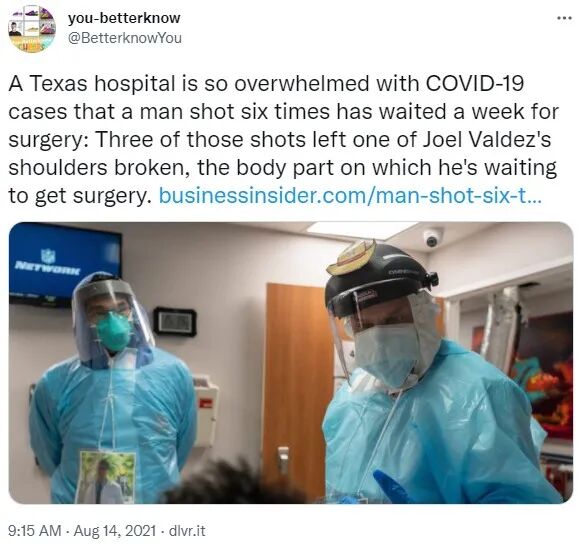Click the wooden door in the photo
The height and width of the screenshot is (553, 585).
(298, 388)
